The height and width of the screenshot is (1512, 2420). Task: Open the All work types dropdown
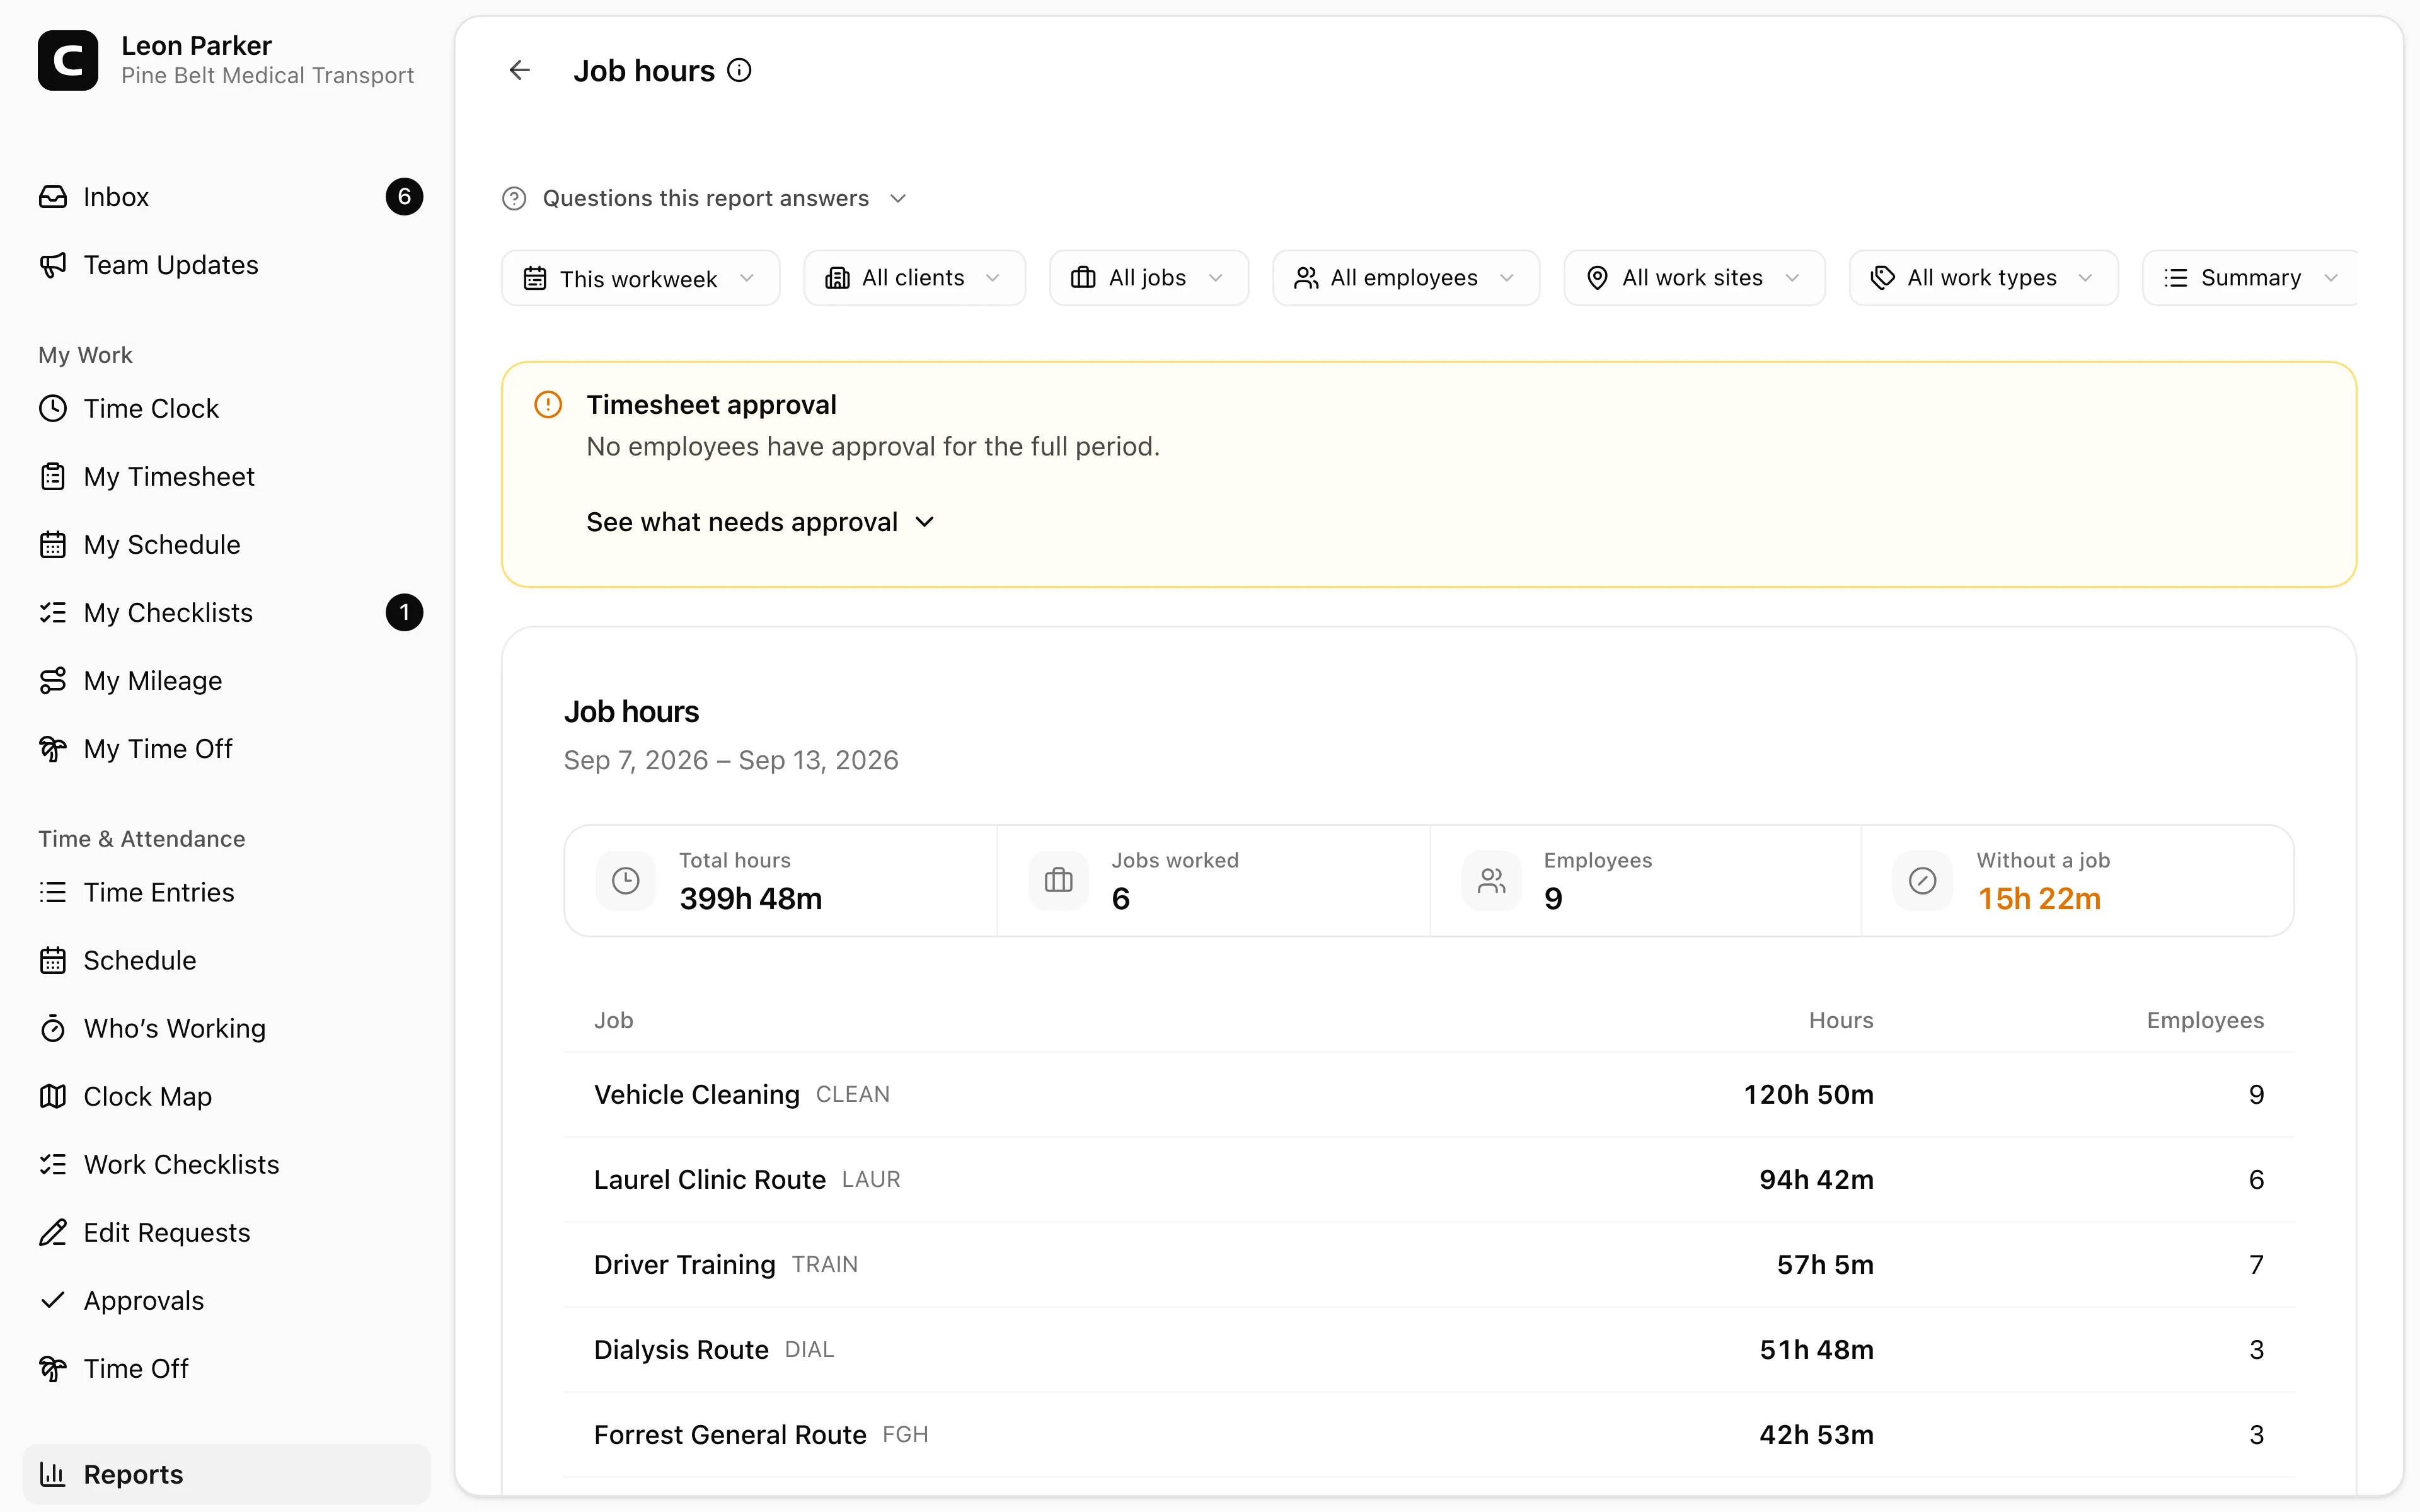[x=1983, y=278]
